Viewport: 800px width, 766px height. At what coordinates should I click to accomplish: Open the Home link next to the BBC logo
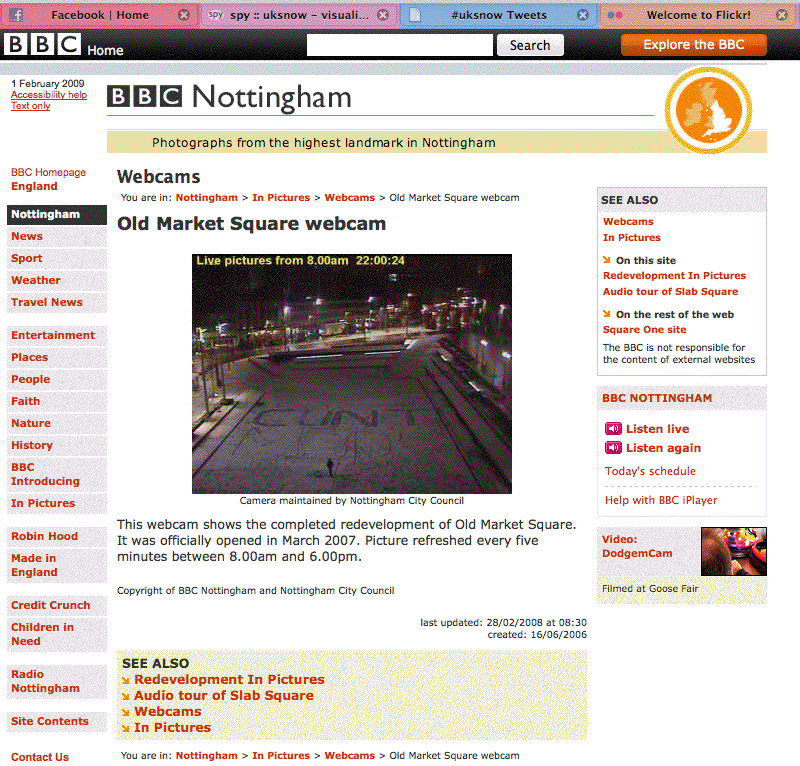pyautogui.click(x=105, y=50)
